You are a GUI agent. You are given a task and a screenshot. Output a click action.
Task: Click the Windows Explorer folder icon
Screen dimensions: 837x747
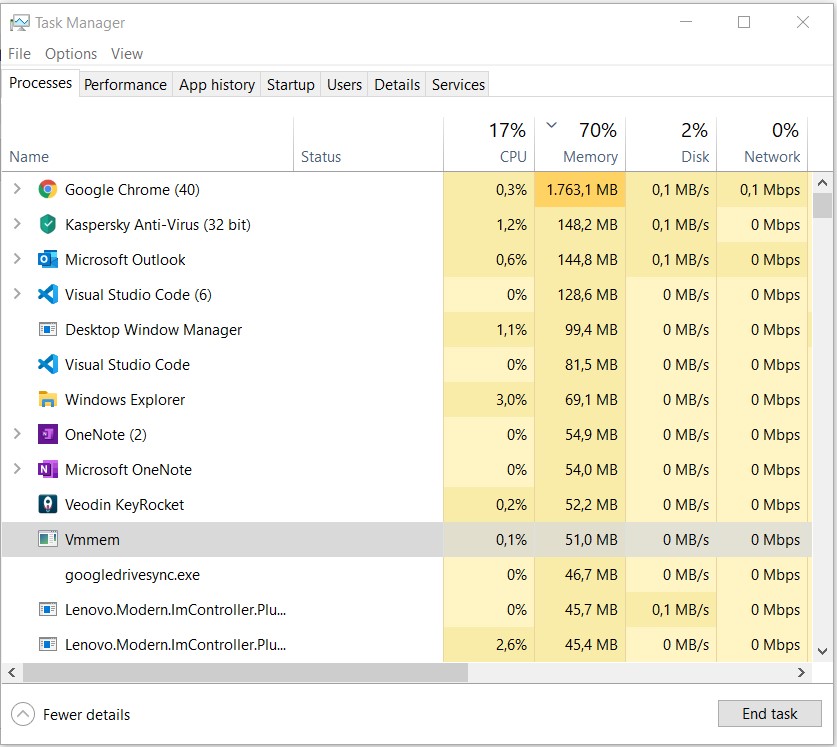(x=48, y=399)
